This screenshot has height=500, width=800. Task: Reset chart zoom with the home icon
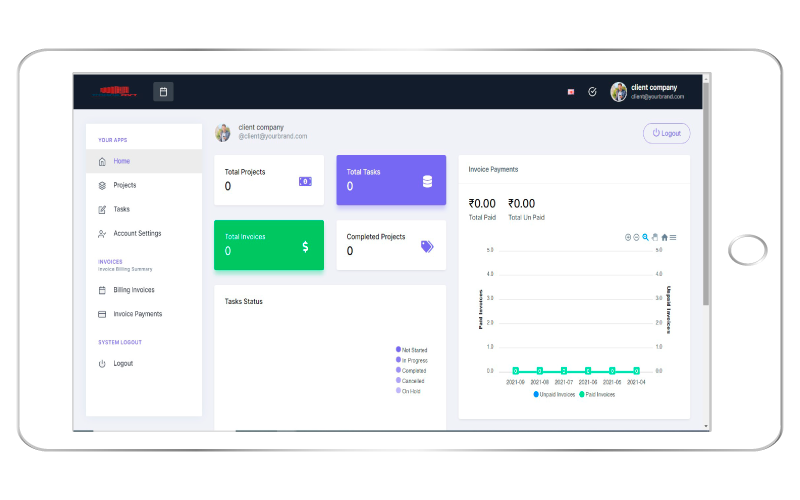(x=664, y=237)
